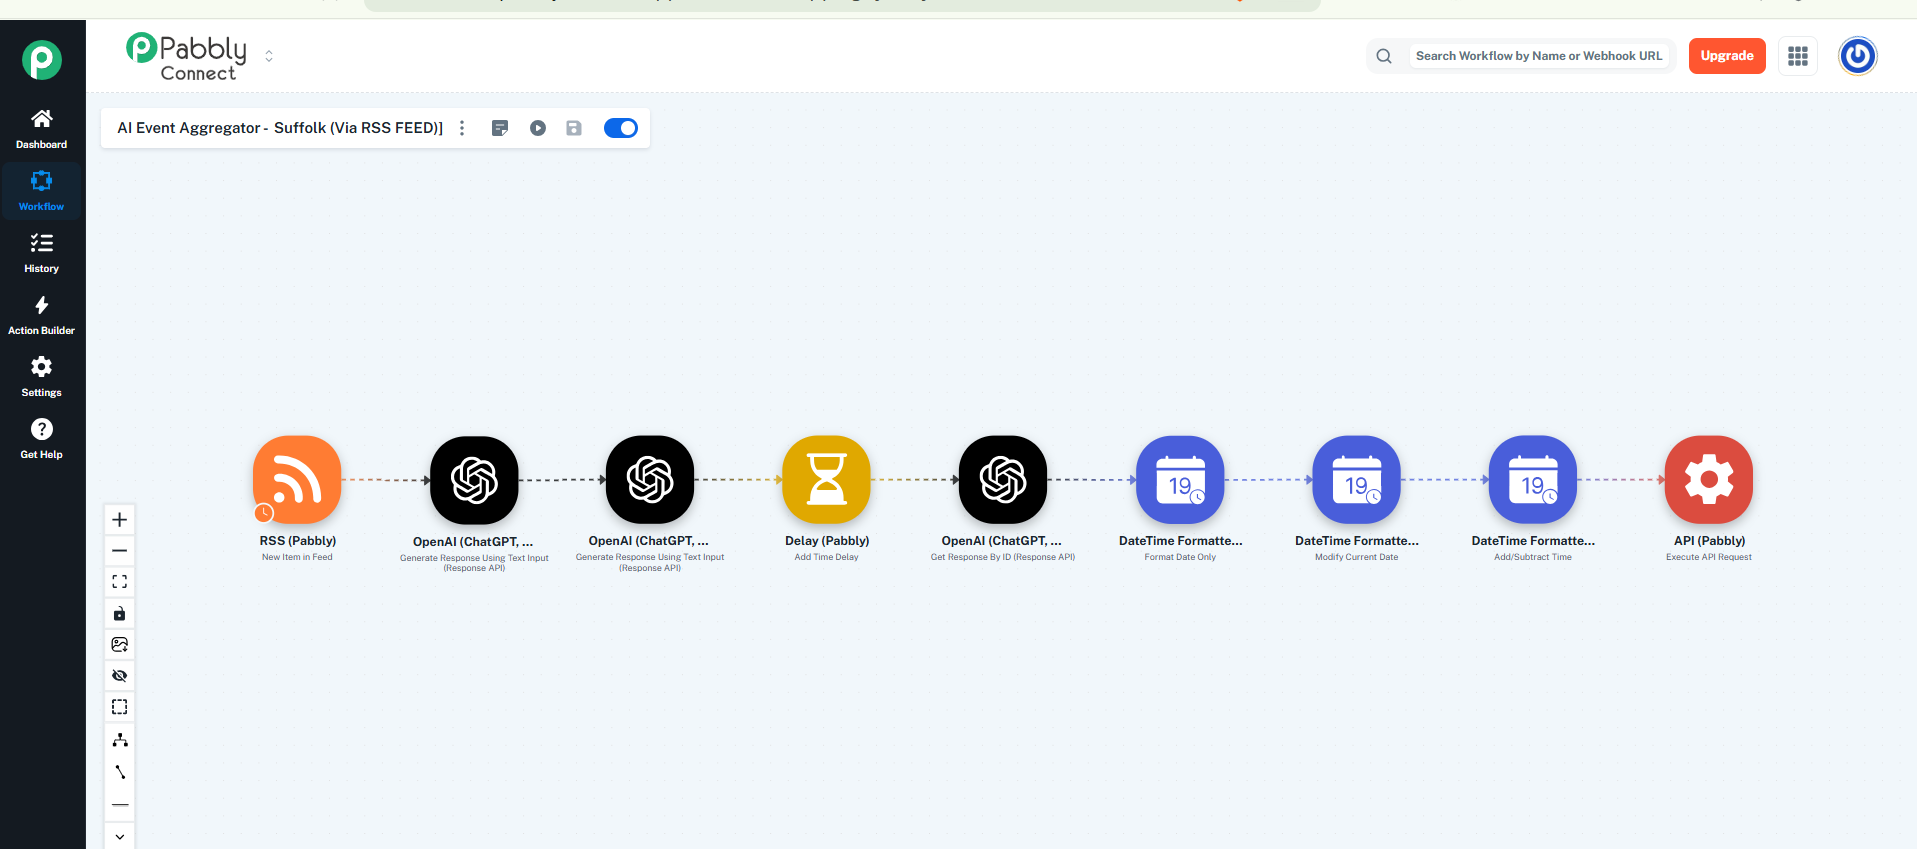
Task: Toggle the workflow enable switch off
Action: [x=621, y=128]
